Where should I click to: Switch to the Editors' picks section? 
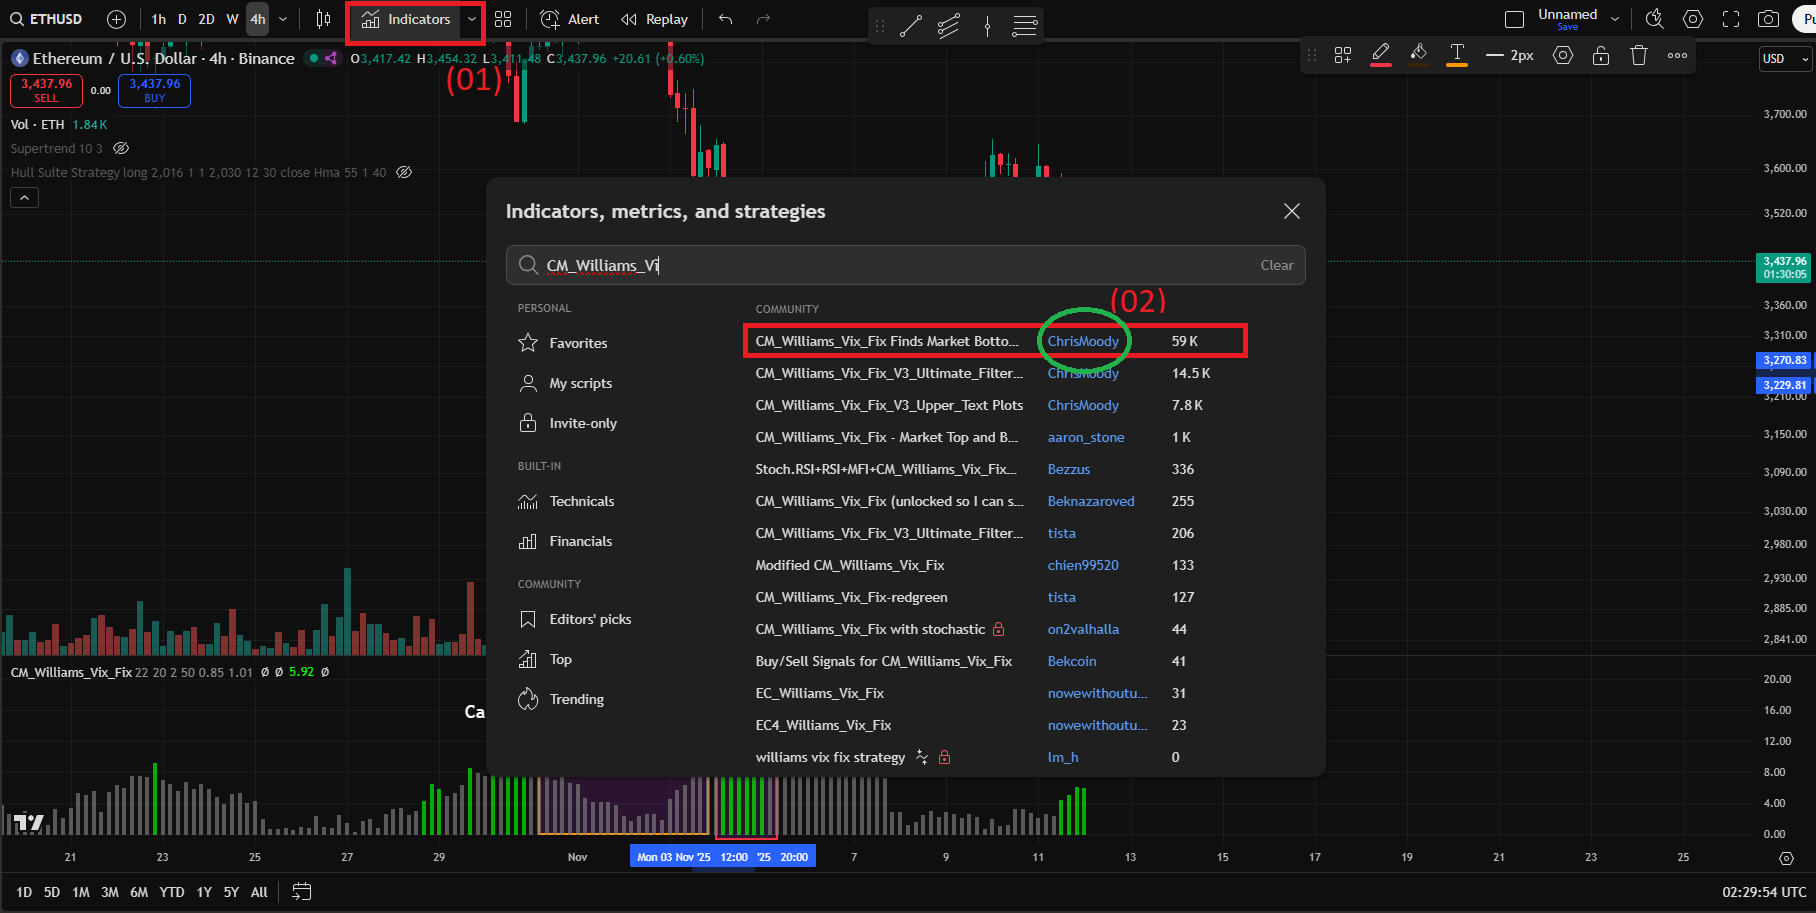589,618
